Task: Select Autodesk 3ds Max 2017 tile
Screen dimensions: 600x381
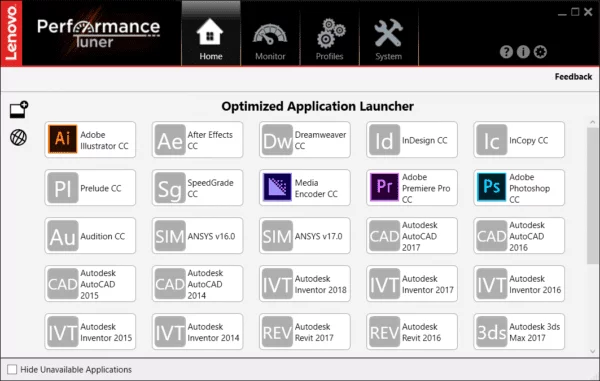Action: point(519,332)
